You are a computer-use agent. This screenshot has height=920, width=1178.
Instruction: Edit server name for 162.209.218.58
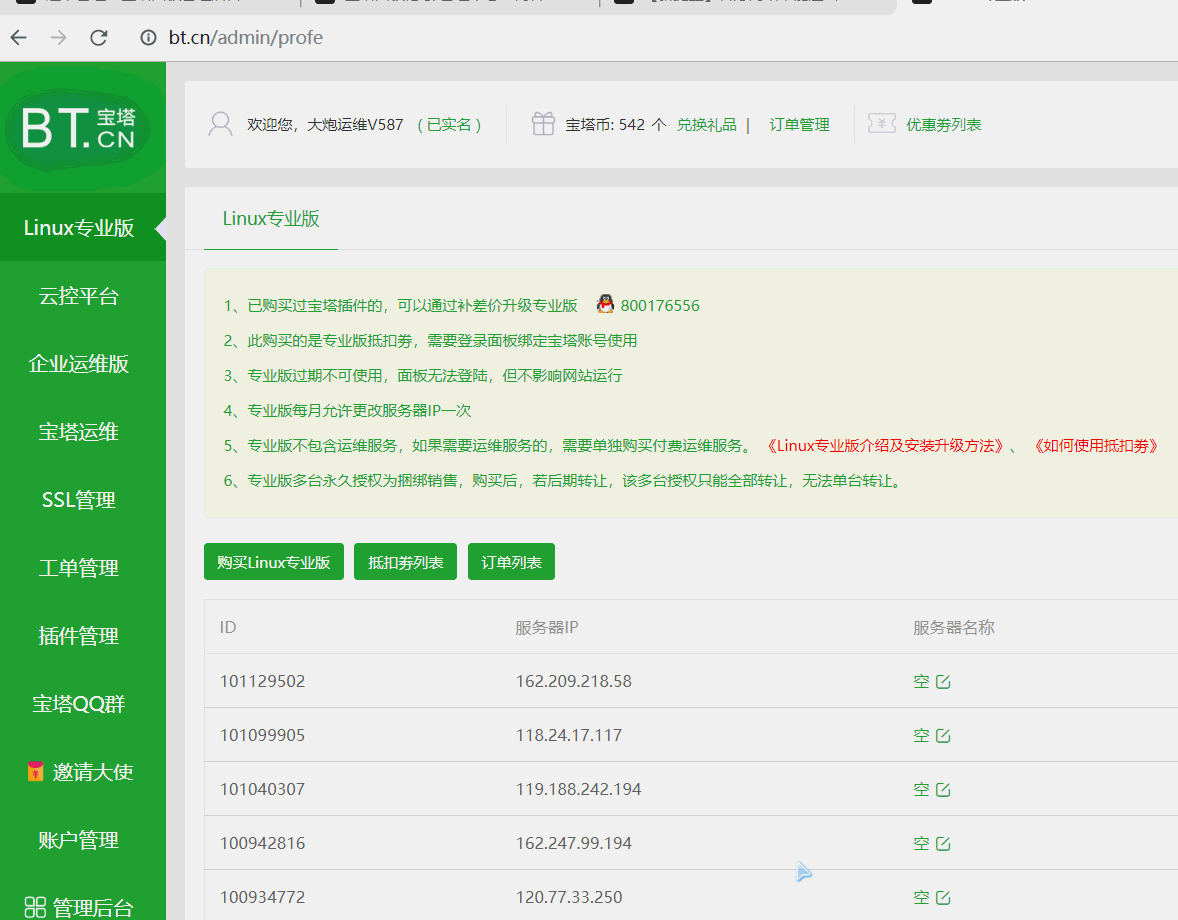pos(943,681)
